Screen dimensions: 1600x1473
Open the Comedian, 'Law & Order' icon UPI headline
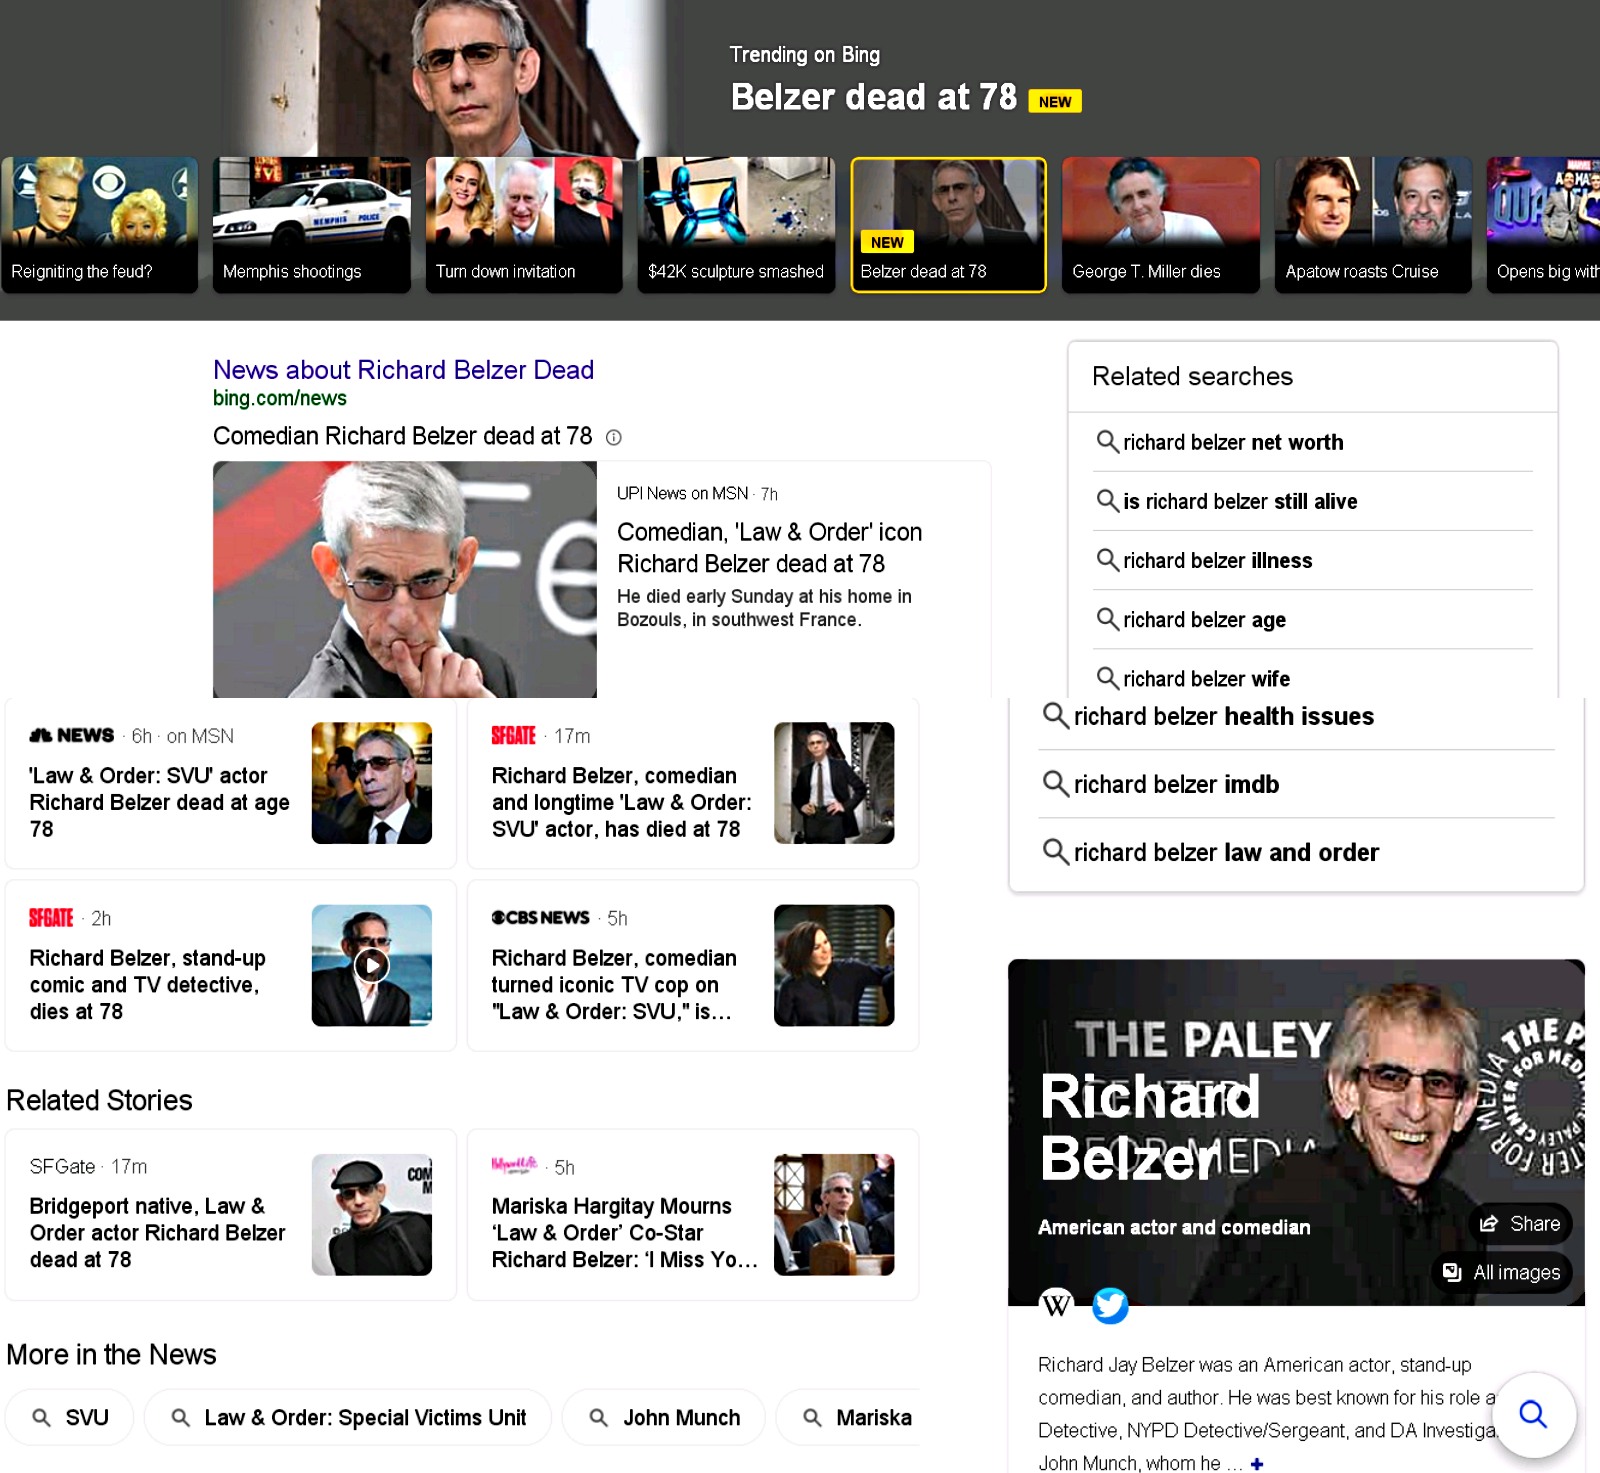click(769, 548)
